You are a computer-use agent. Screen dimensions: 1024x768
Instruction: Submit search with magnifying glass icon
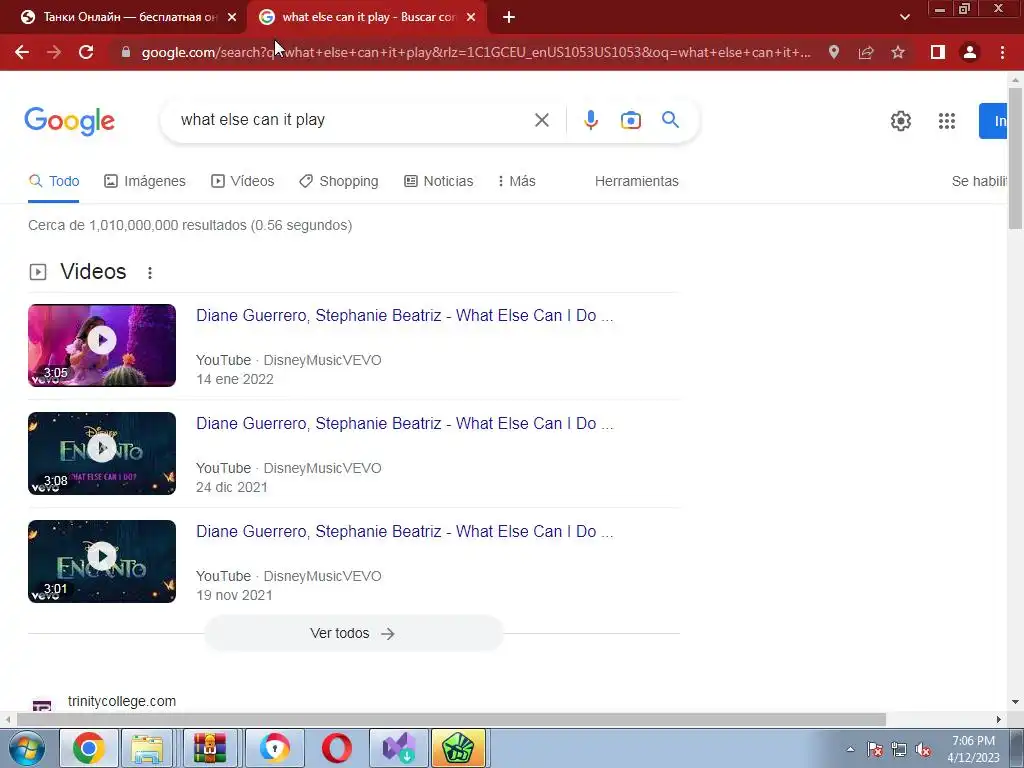pyautogui.click(x=670, y=120)
